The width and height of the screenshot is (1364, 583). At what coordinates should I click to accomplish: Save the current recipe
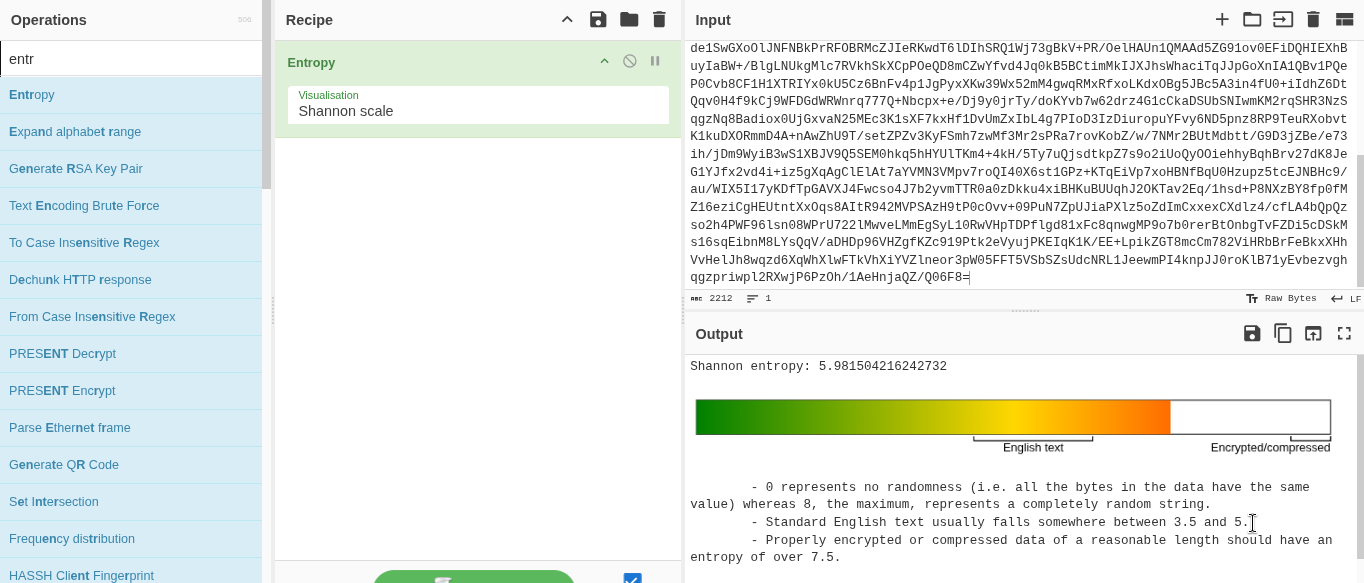pyautogui.click(x=598, y=19)
